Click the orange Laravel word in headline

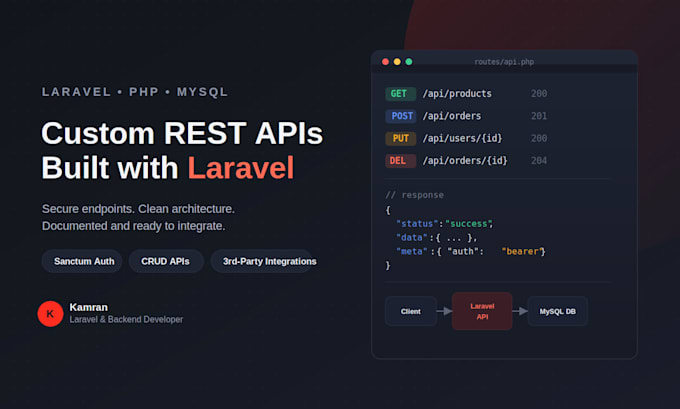click(x=241, y=168)
